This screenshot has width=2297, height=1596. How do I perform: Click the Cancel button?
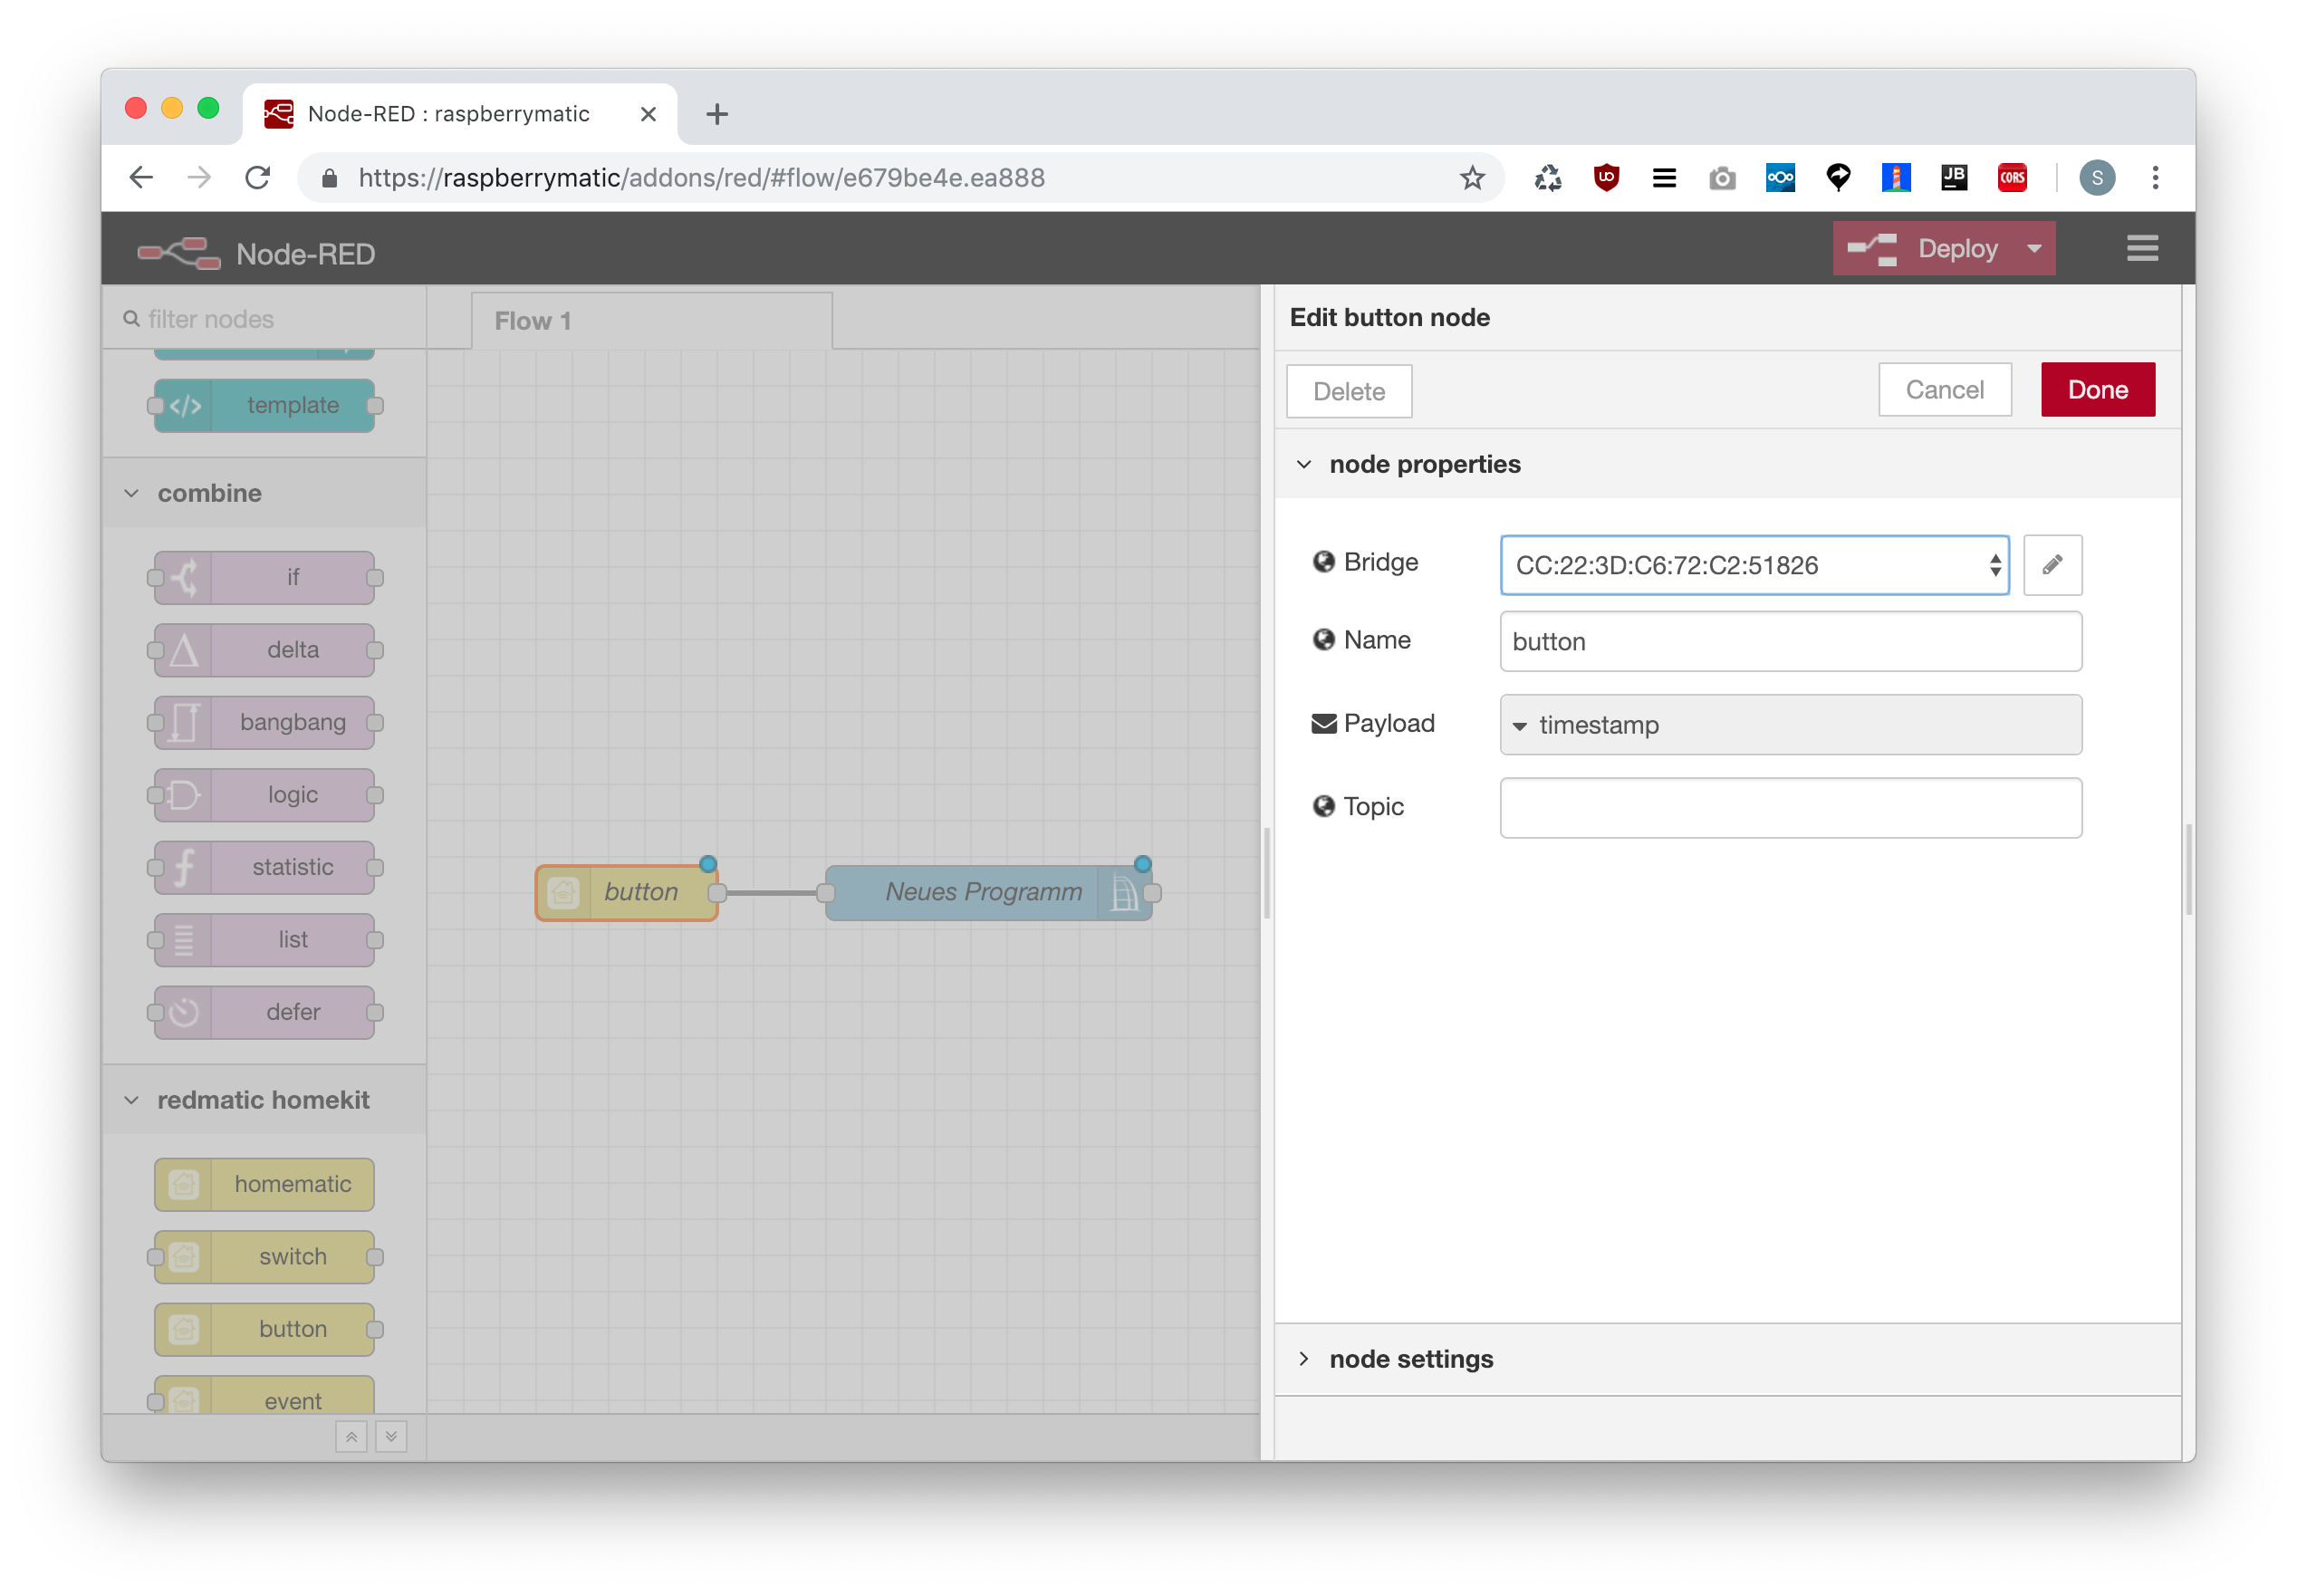click(1943, 390)
